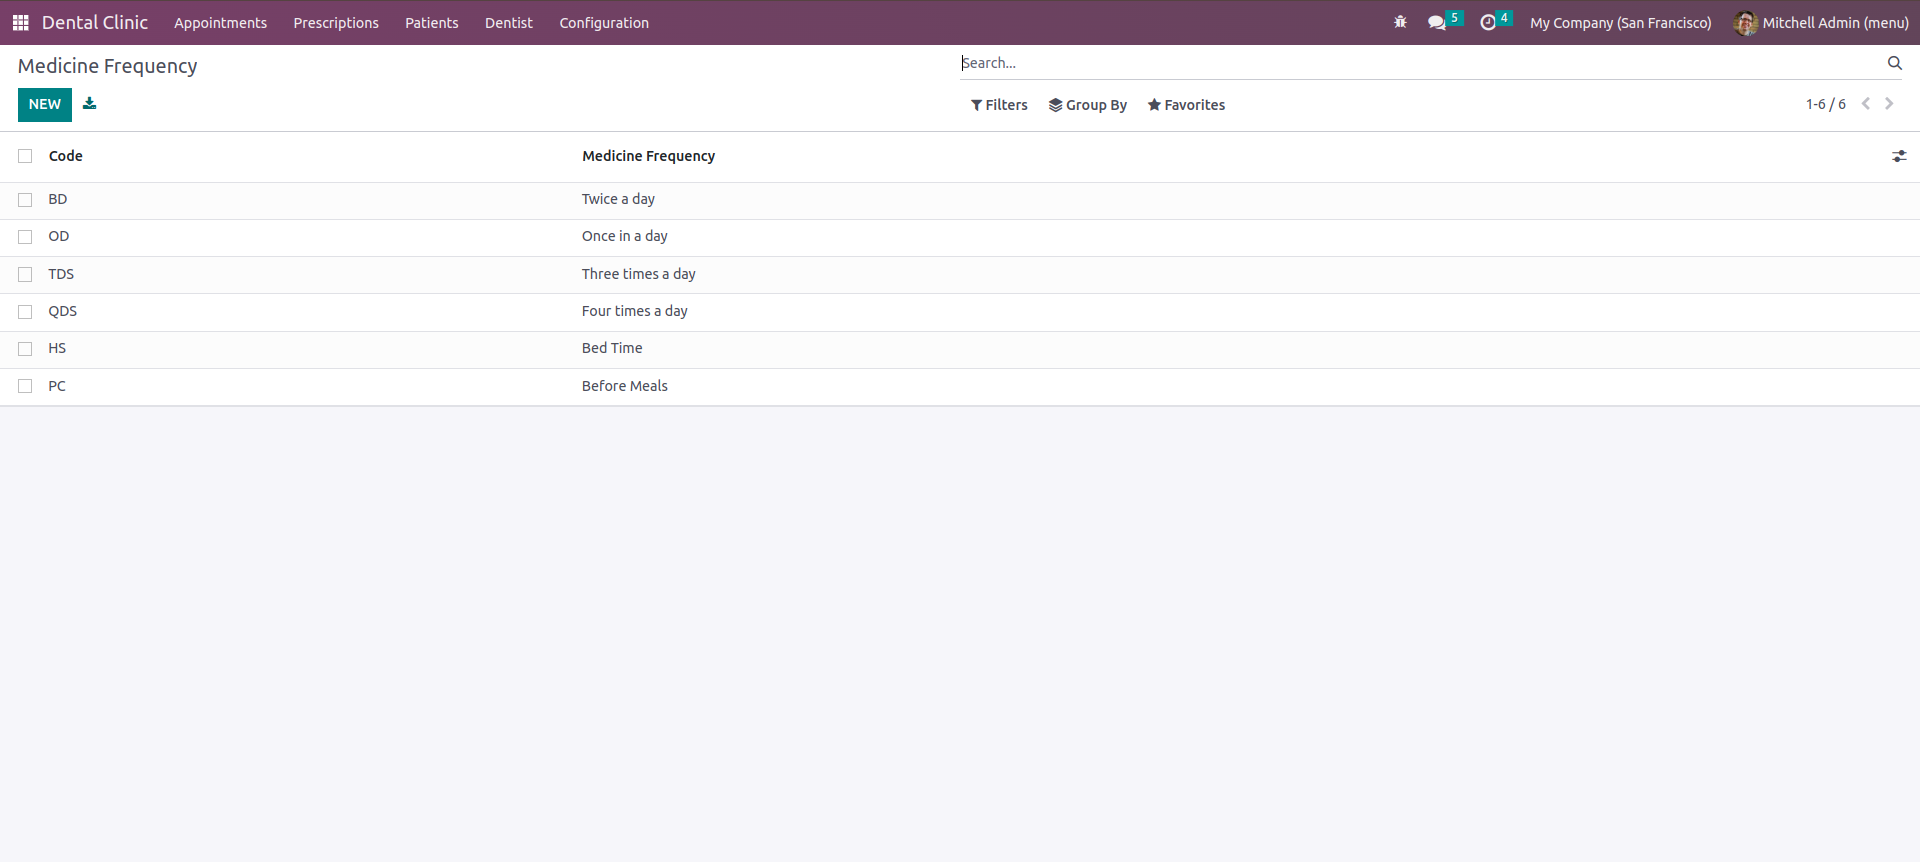Click the BD code cell

[58, 199]
